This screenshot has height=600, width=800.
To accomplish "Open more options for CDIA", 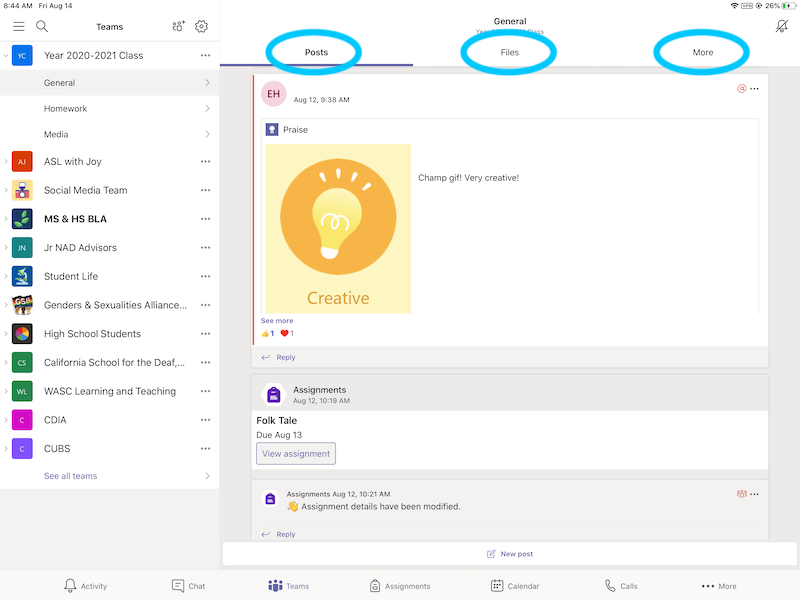I will point(206,420).
